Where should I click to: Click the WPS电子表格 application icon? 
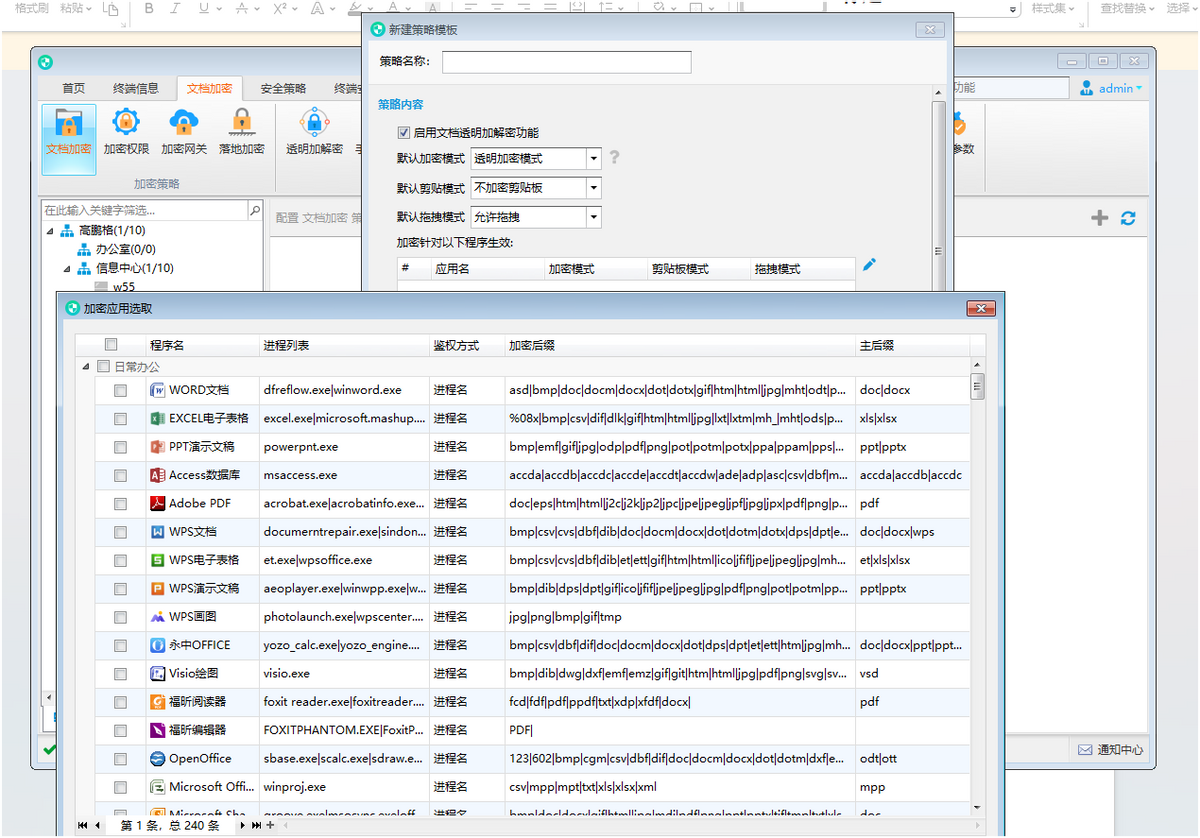pyautogui.click(x=157, y=560)
